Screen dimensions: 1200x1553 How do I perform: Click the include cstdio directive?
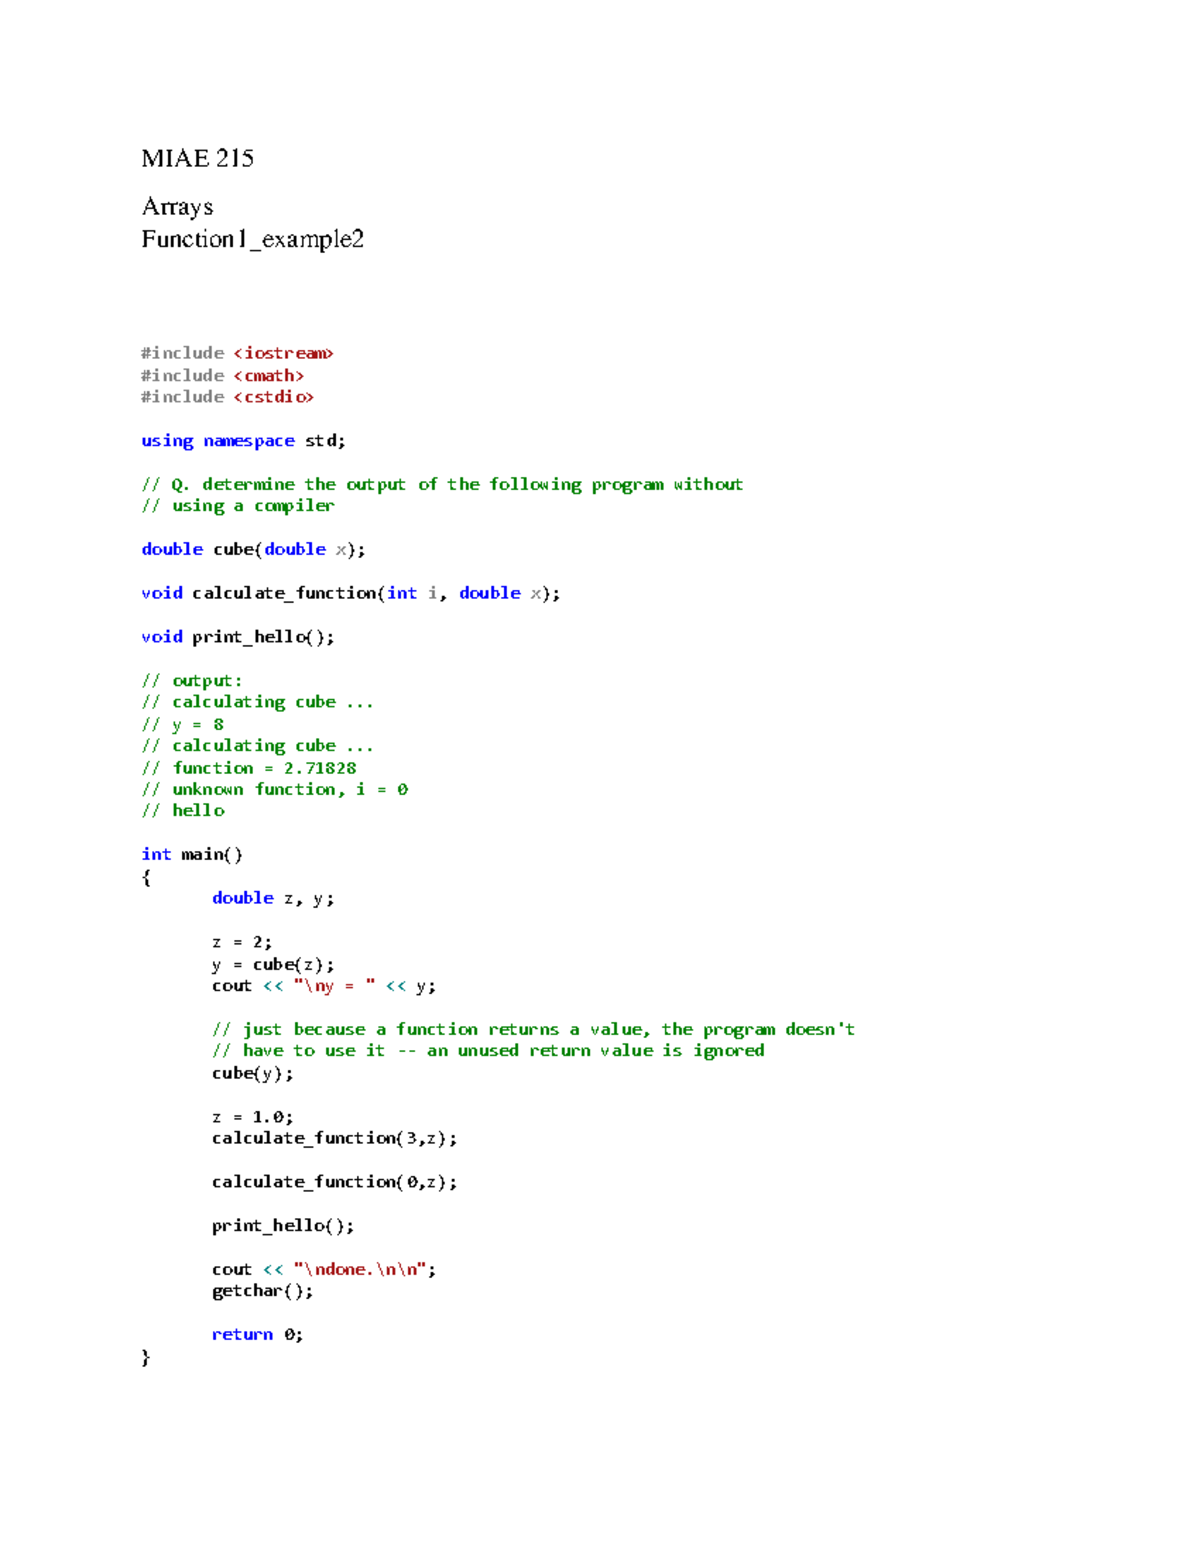pos(227,397)
